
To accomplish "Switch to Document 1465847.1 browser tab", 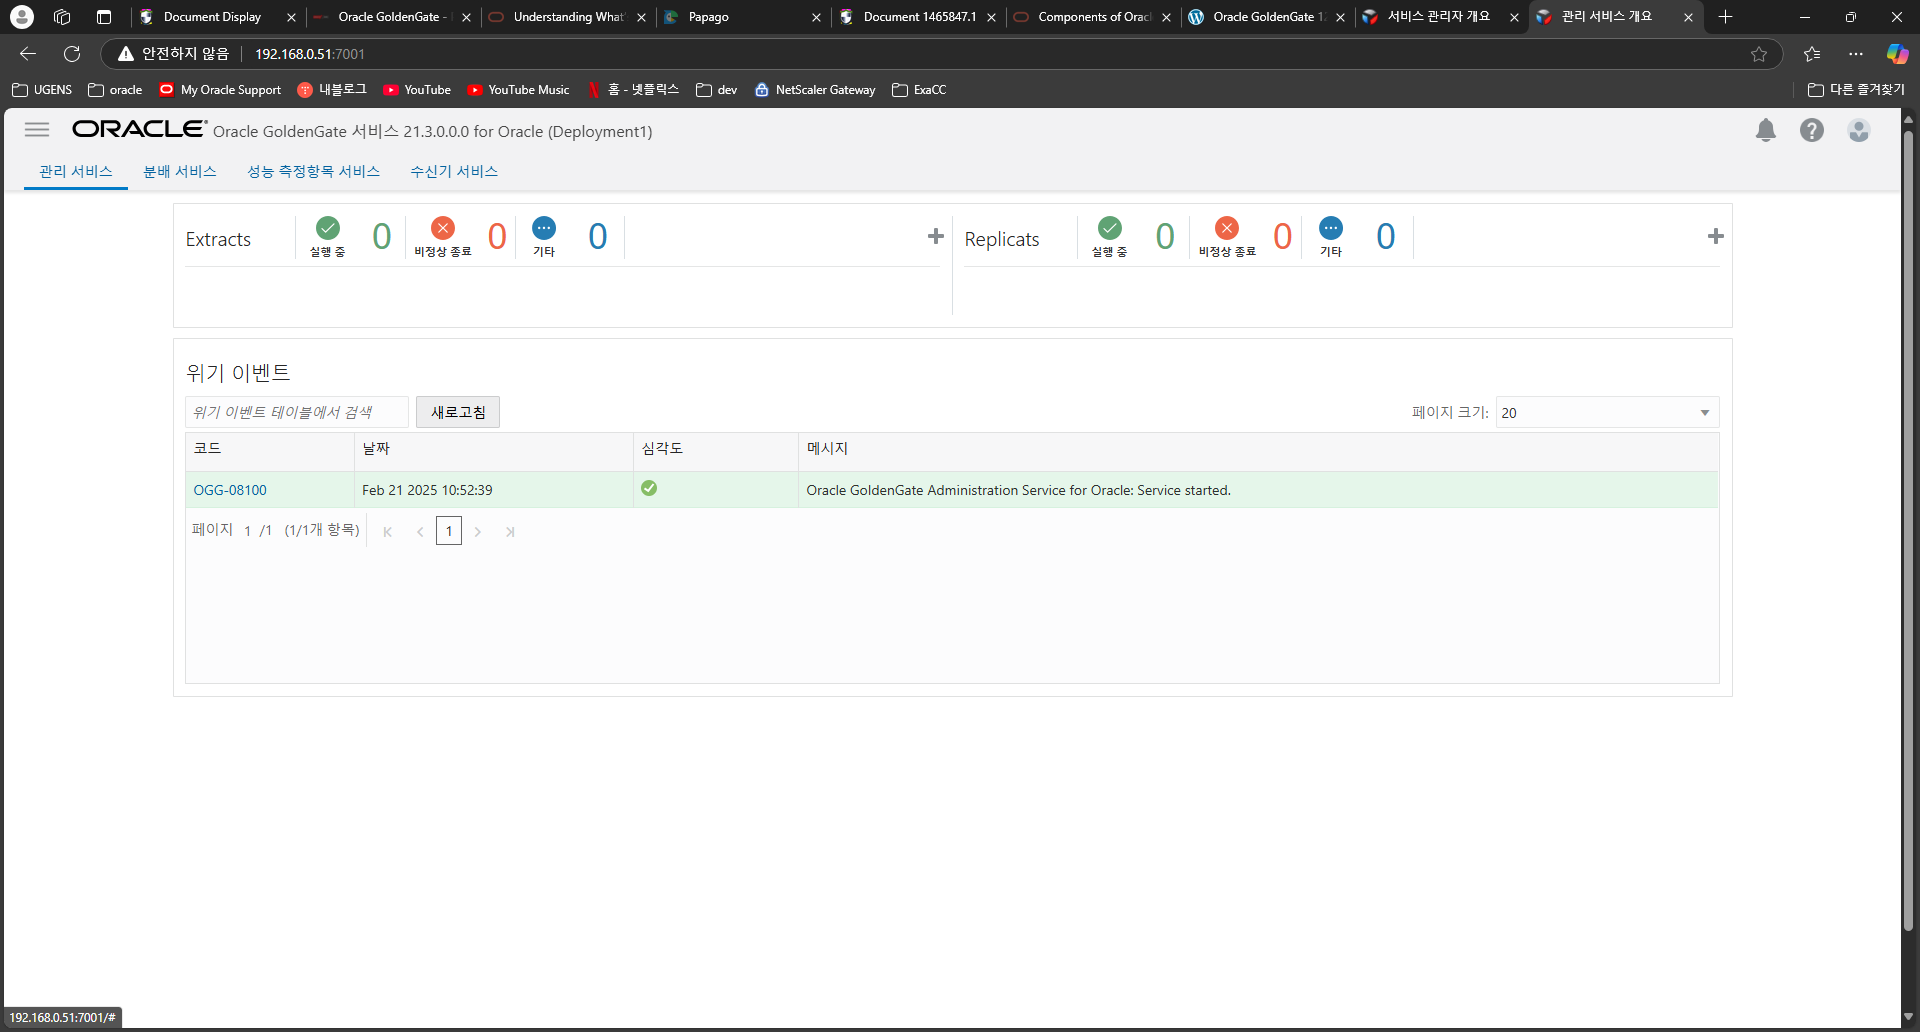I will click(917, 17).
